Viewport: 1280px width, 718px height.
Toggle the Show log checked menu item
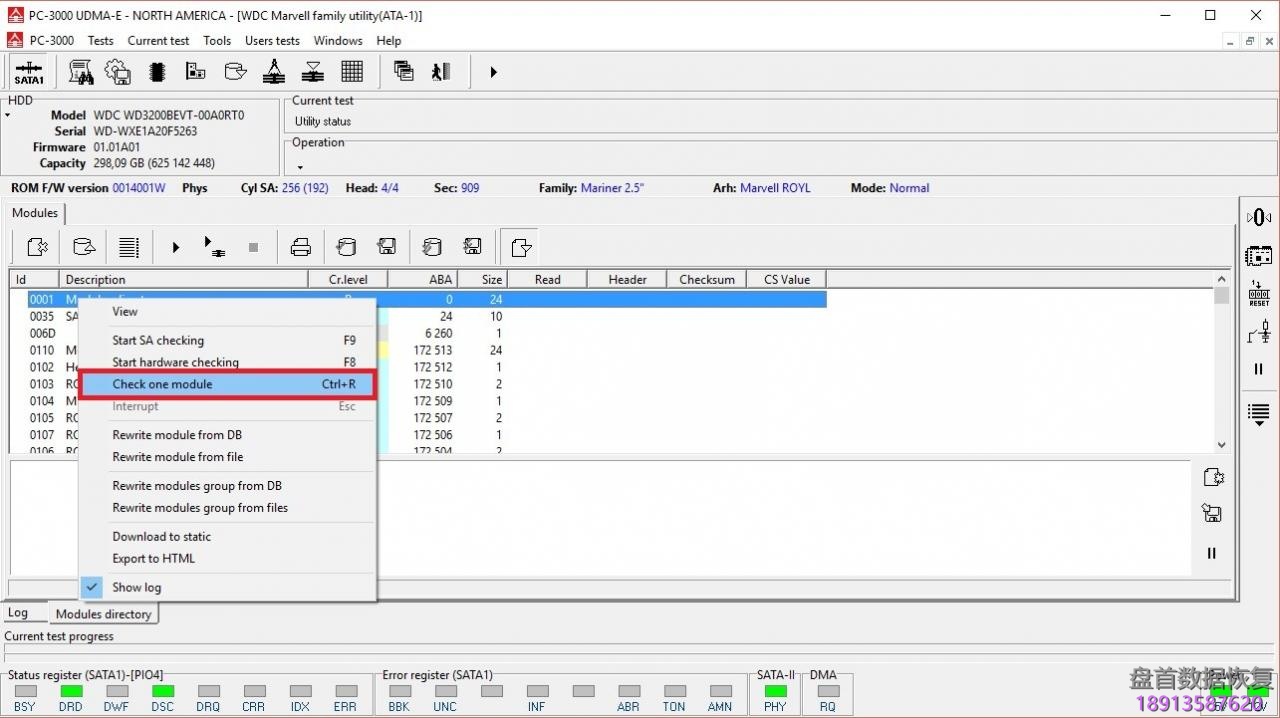(137, 587)
